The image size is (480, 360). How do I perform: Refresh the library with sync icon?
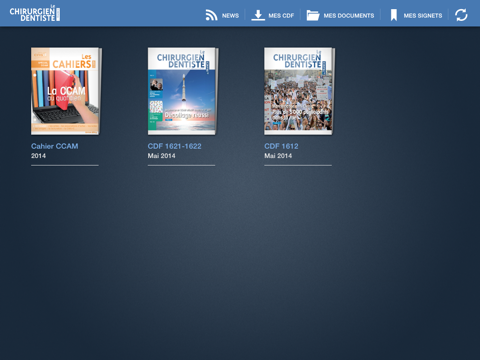click(461, 15)
